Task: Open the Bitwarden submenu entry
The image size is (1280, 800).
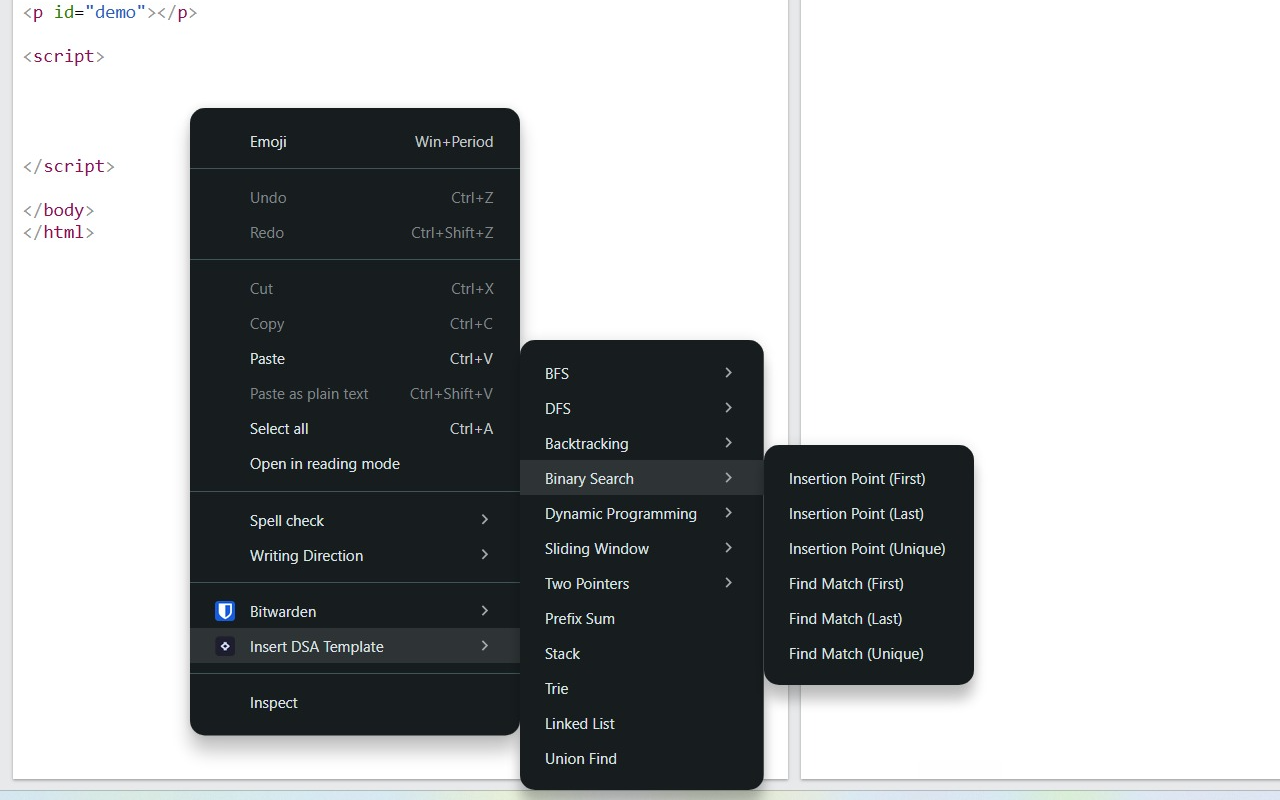Action: pos(355,611)
